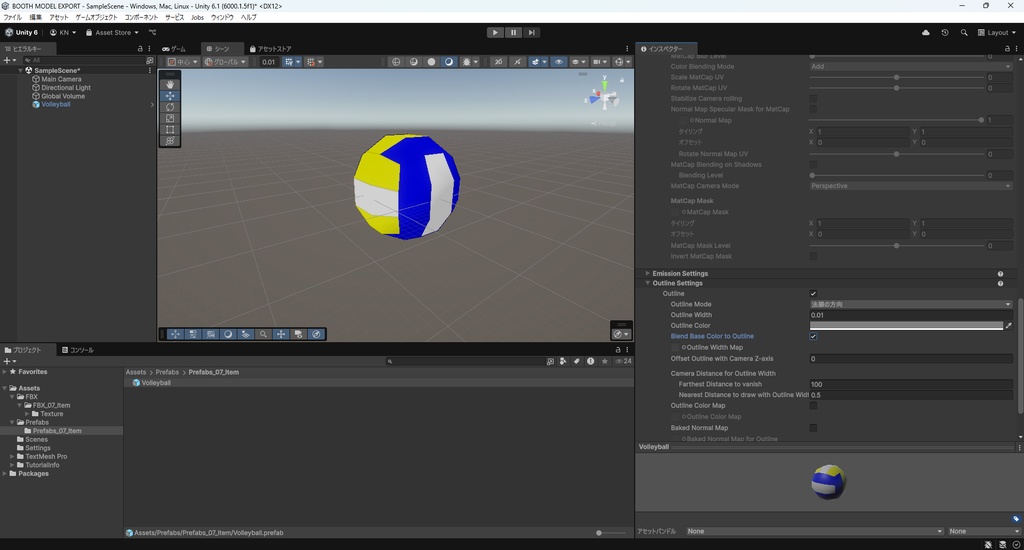The height and width of the screenshot is (550, 1024).
Task: Enable the Baked Normal Map checkbox
Action: (813, 428)
